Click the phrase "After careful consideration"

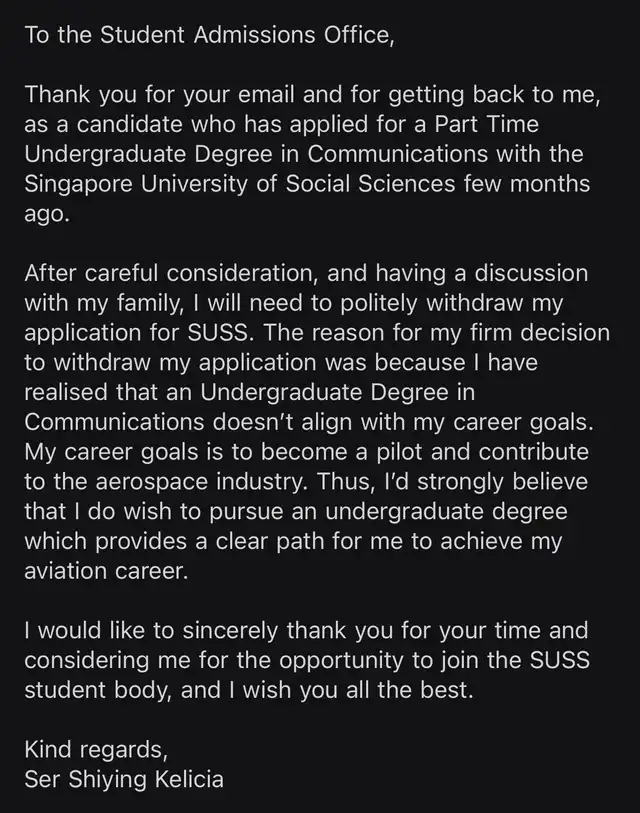pyautogui.click(x=151, y=274)
